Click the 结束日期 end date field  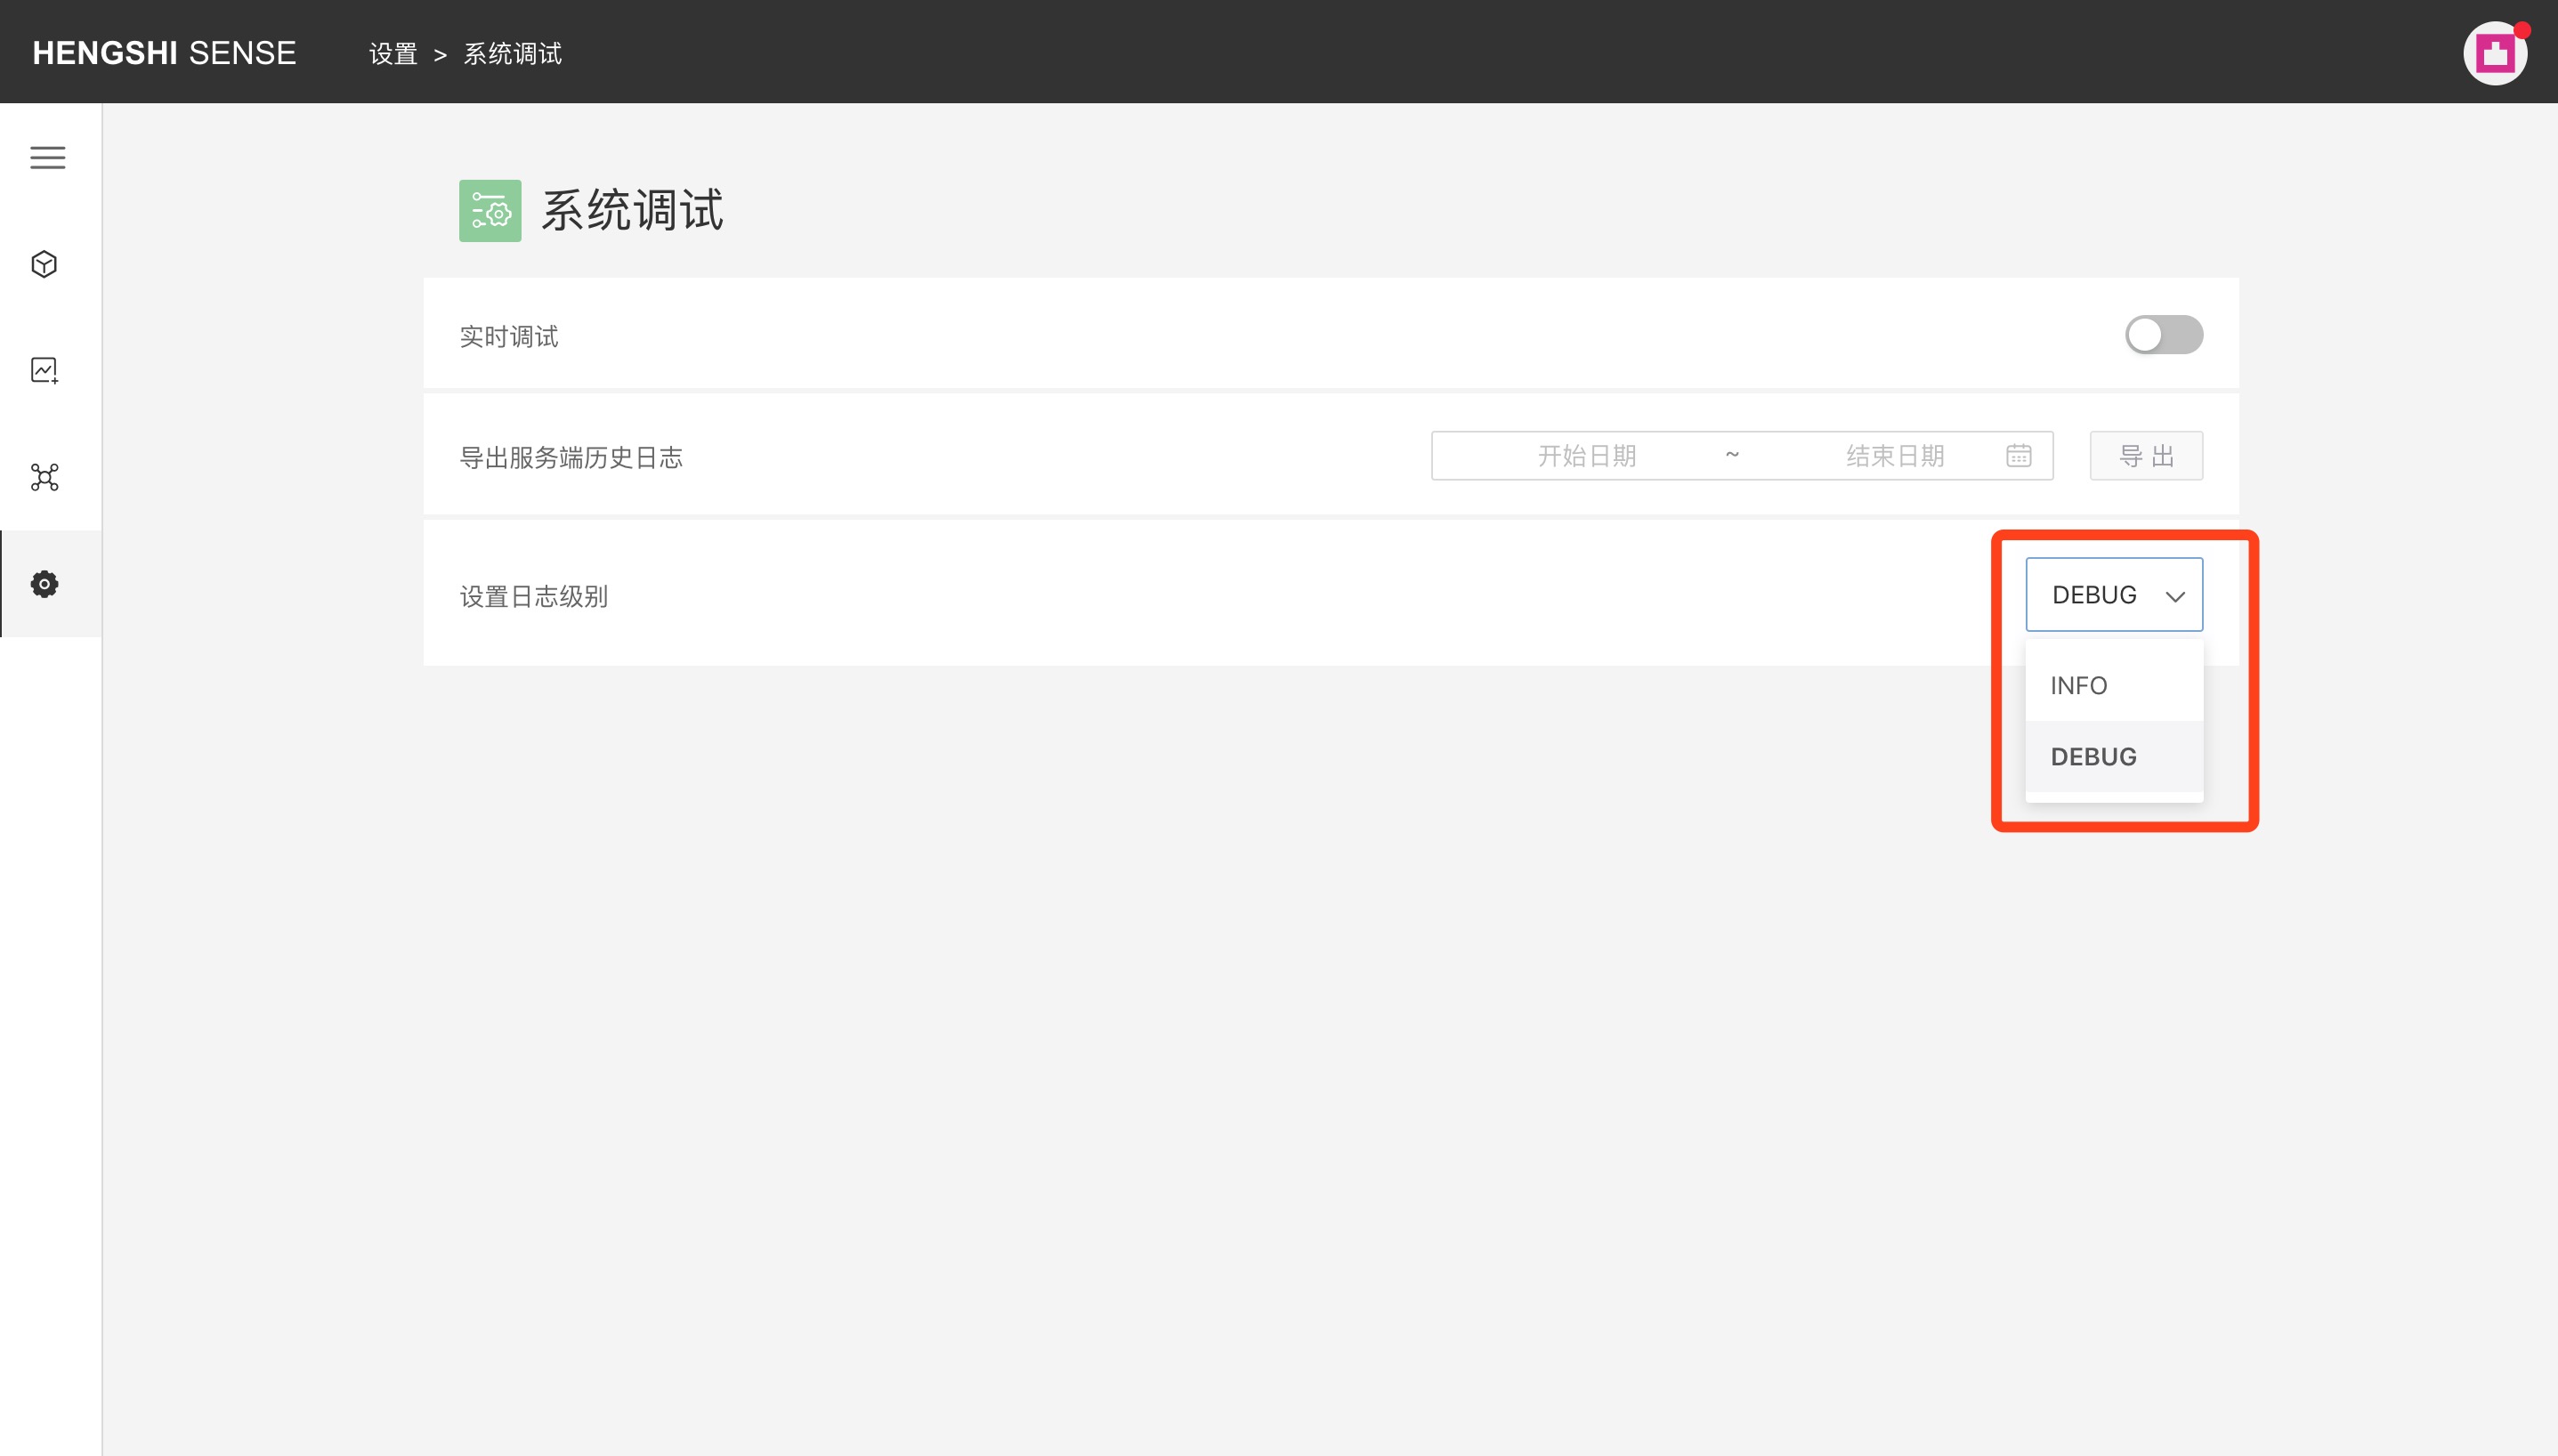[1895, 456]
